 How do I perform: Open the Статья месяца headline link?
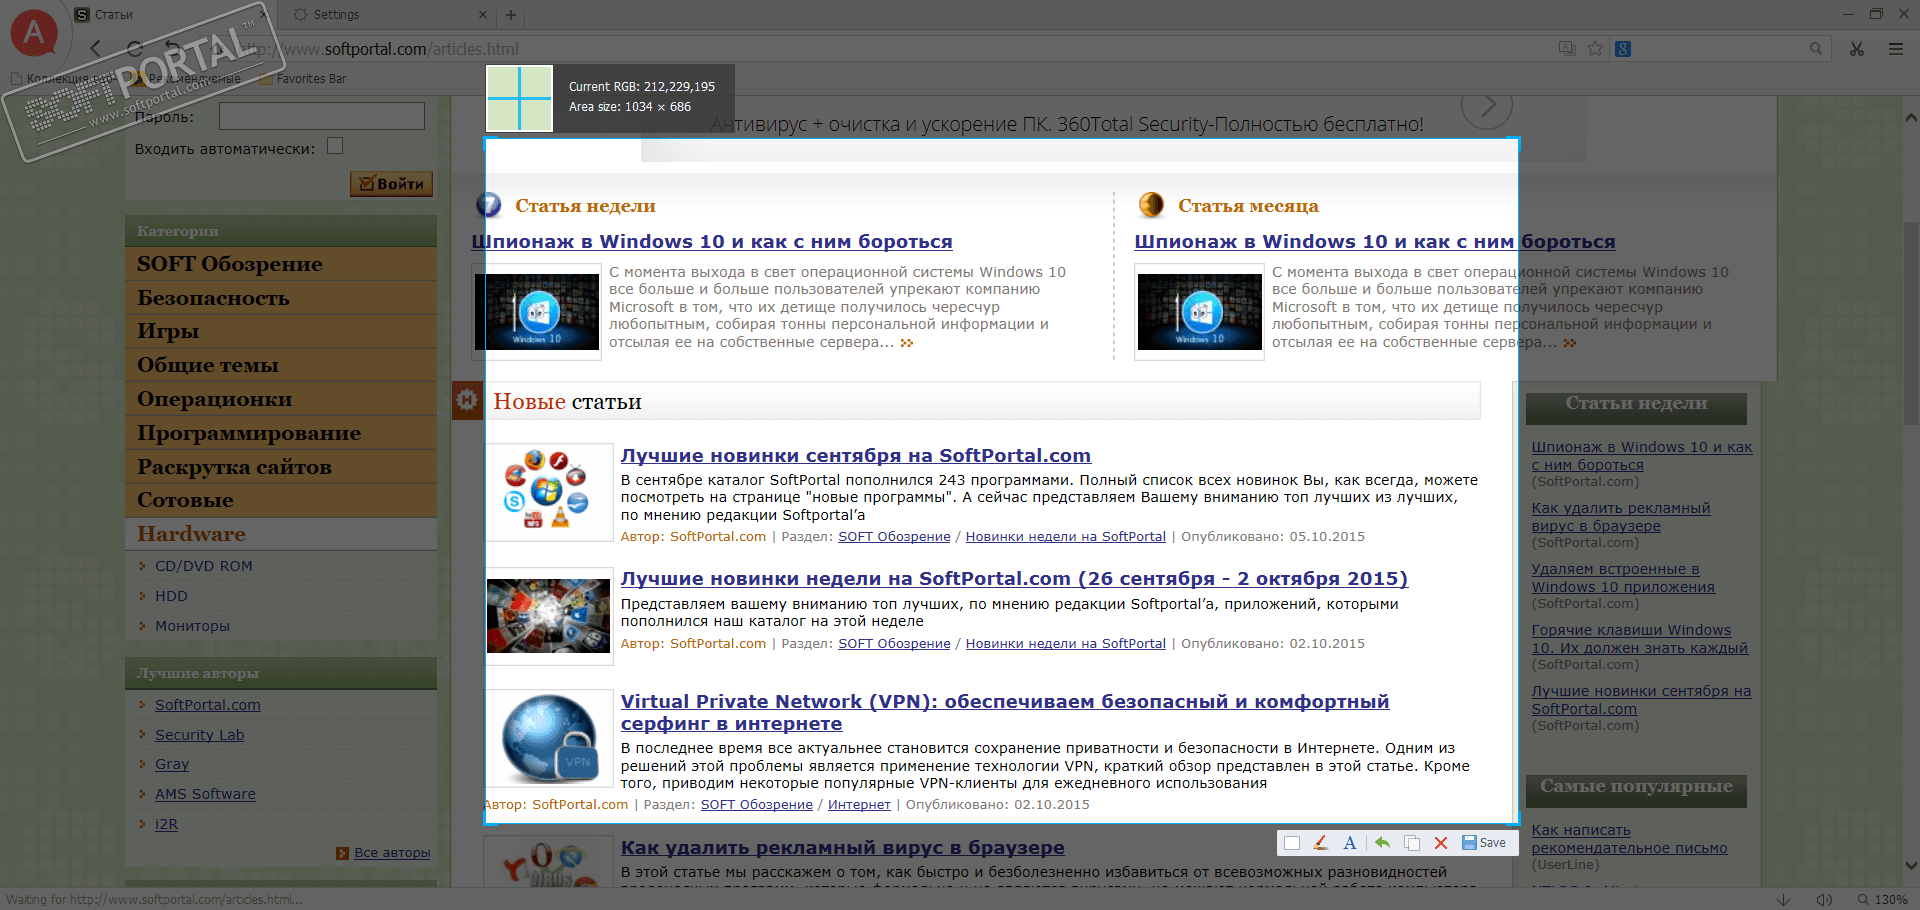1375,242
